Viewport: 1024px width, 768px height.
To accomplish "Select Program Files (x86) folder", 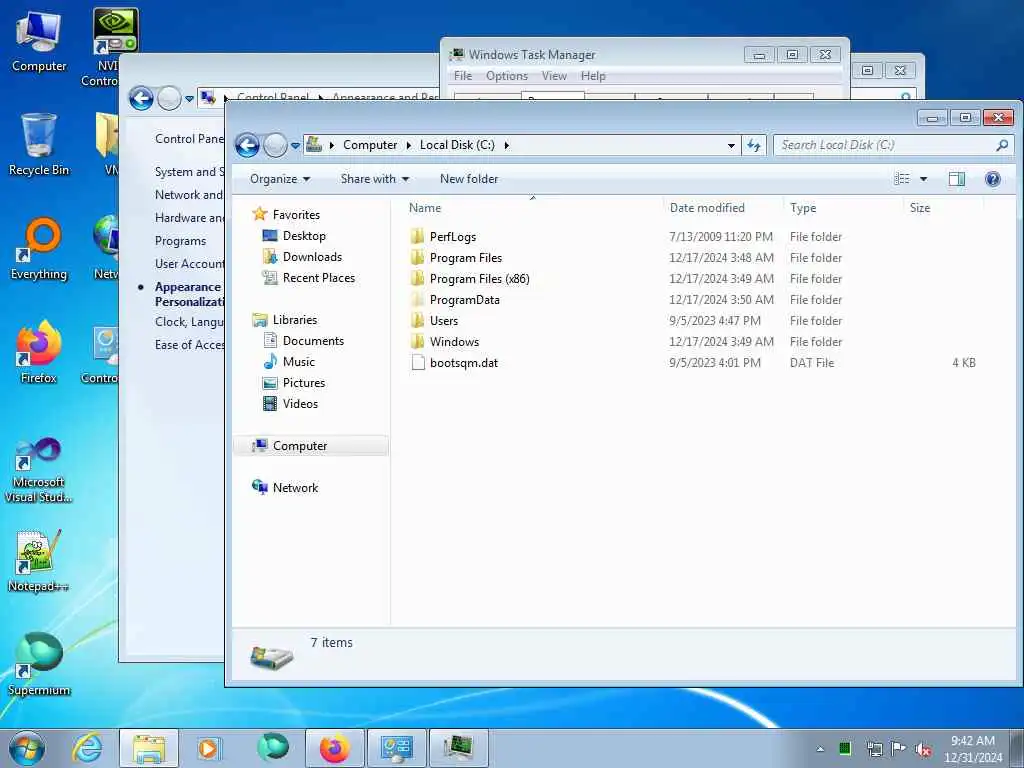I will (x=479, y=279).
